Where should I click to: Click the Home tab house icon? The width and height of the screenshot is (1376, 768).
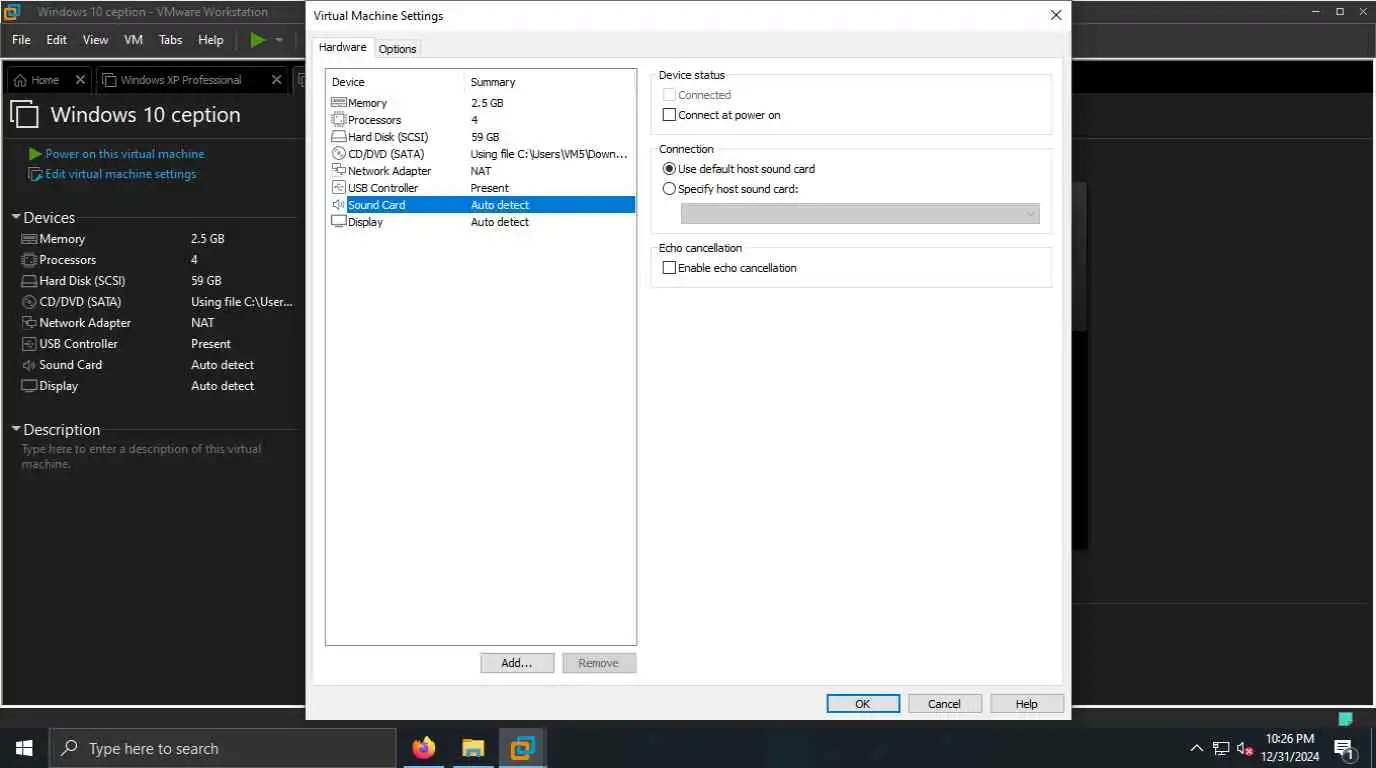click(20, 80)
